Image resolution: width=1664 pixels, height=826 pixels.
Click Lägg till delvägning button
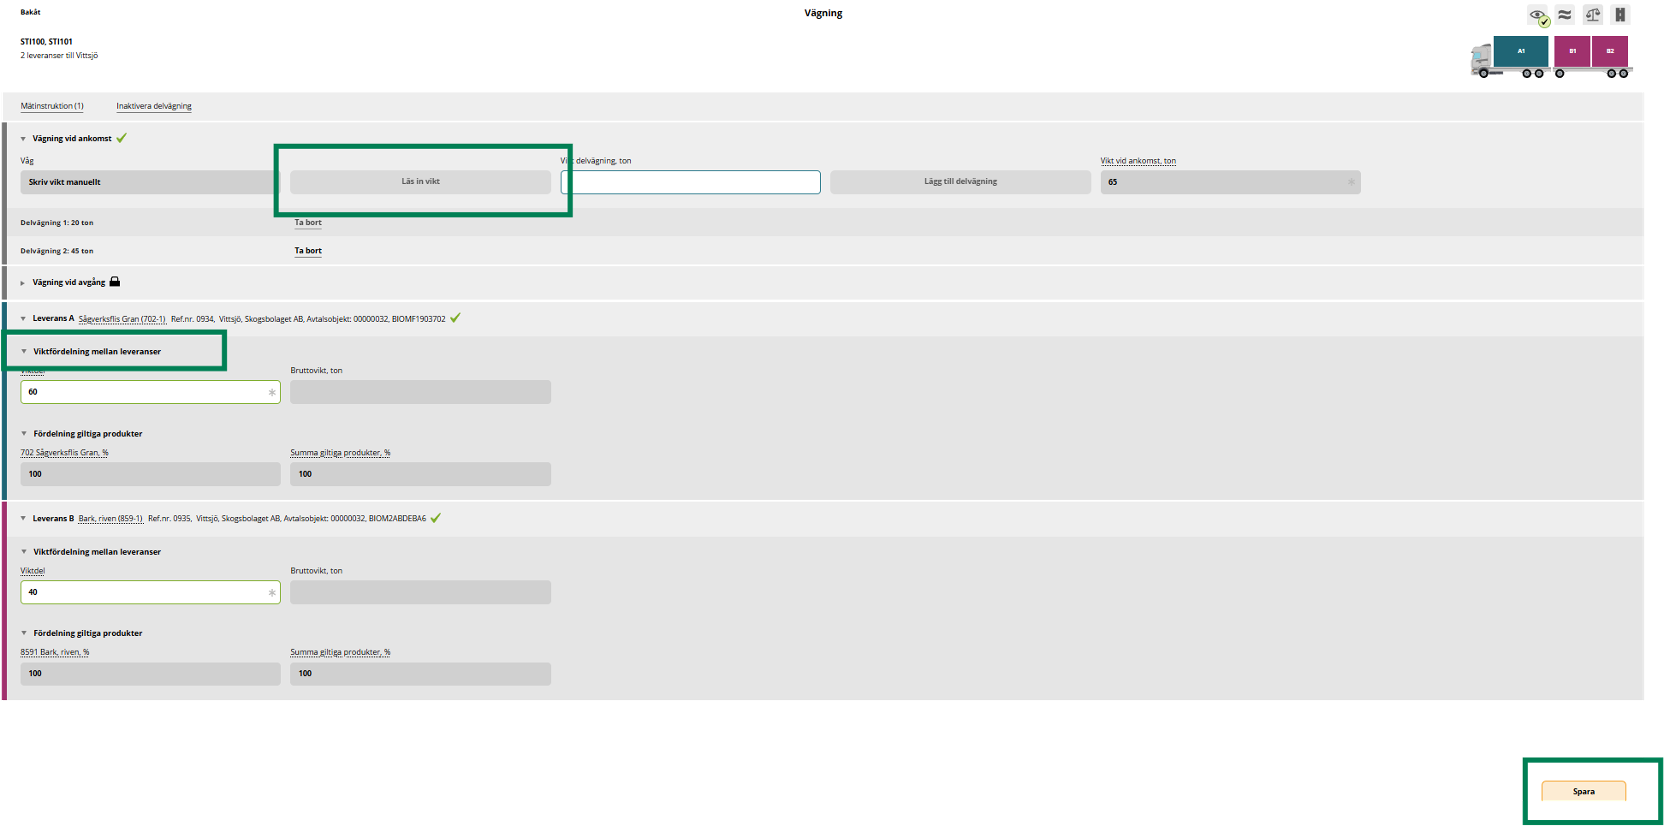pos(960,182)
